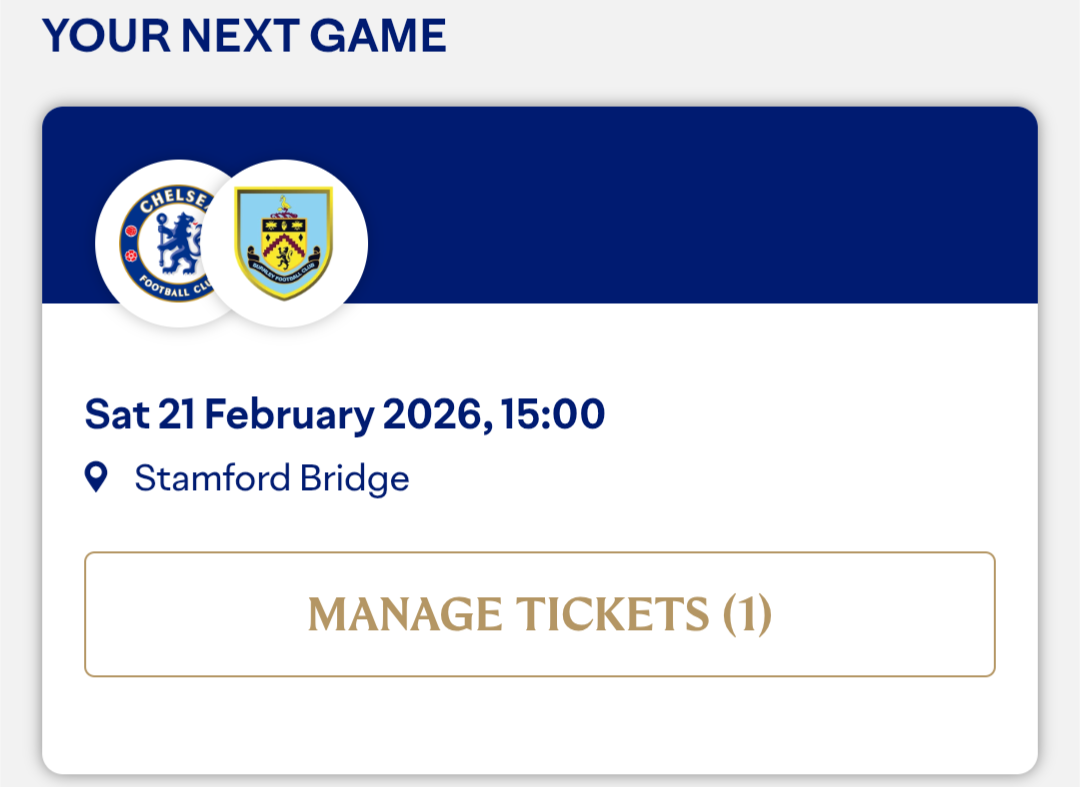The image size is (1080, 787).
Task: Tap the white circle around Burnley's badge
Action: click(284, 243)
